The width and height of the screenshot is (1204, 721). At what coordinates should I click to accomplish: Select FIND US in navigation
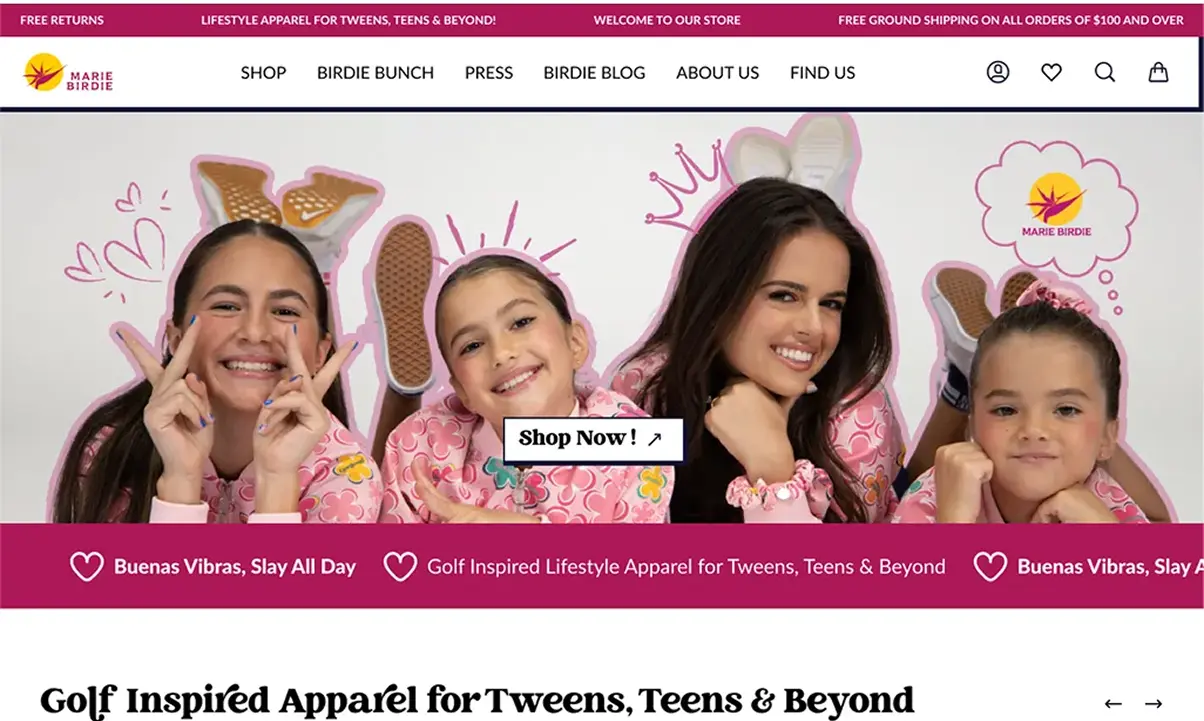point(822,72)
